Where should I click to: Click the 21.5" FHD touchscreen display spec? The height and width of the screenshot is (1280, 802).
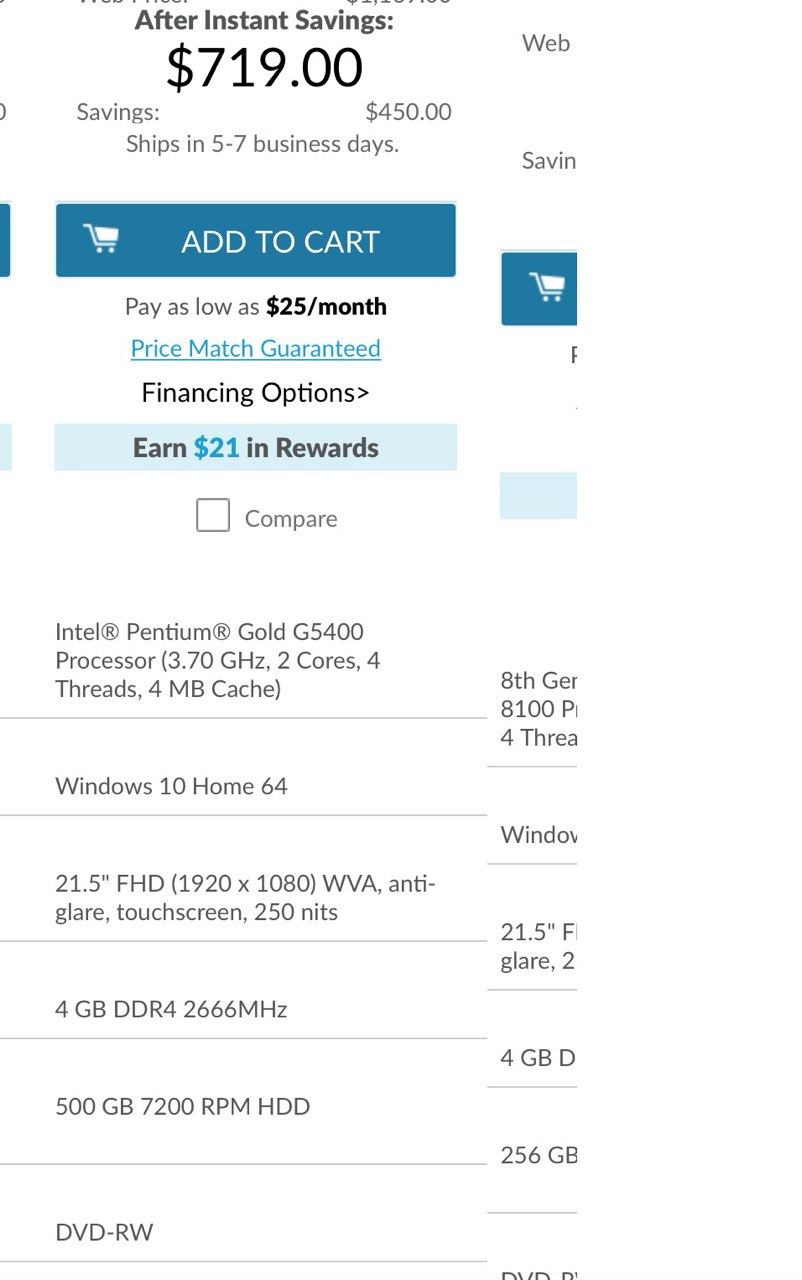pos(245,898)
